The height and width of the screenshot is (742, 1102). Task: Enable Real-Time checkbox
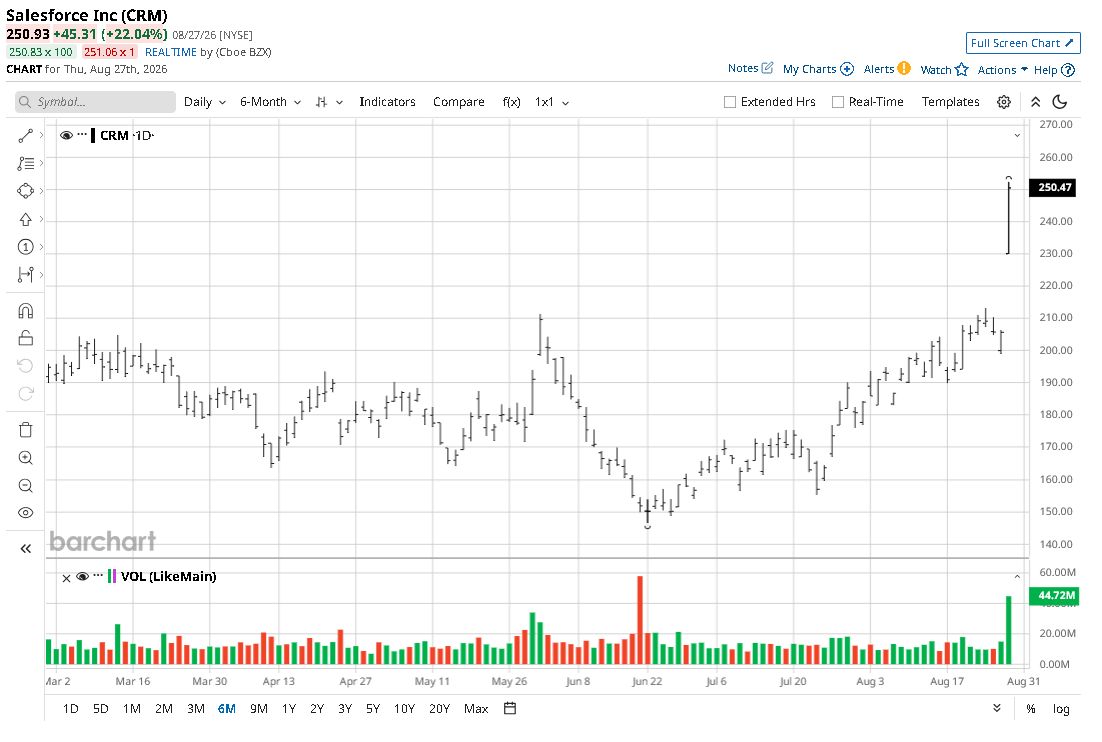coord(838,102)
